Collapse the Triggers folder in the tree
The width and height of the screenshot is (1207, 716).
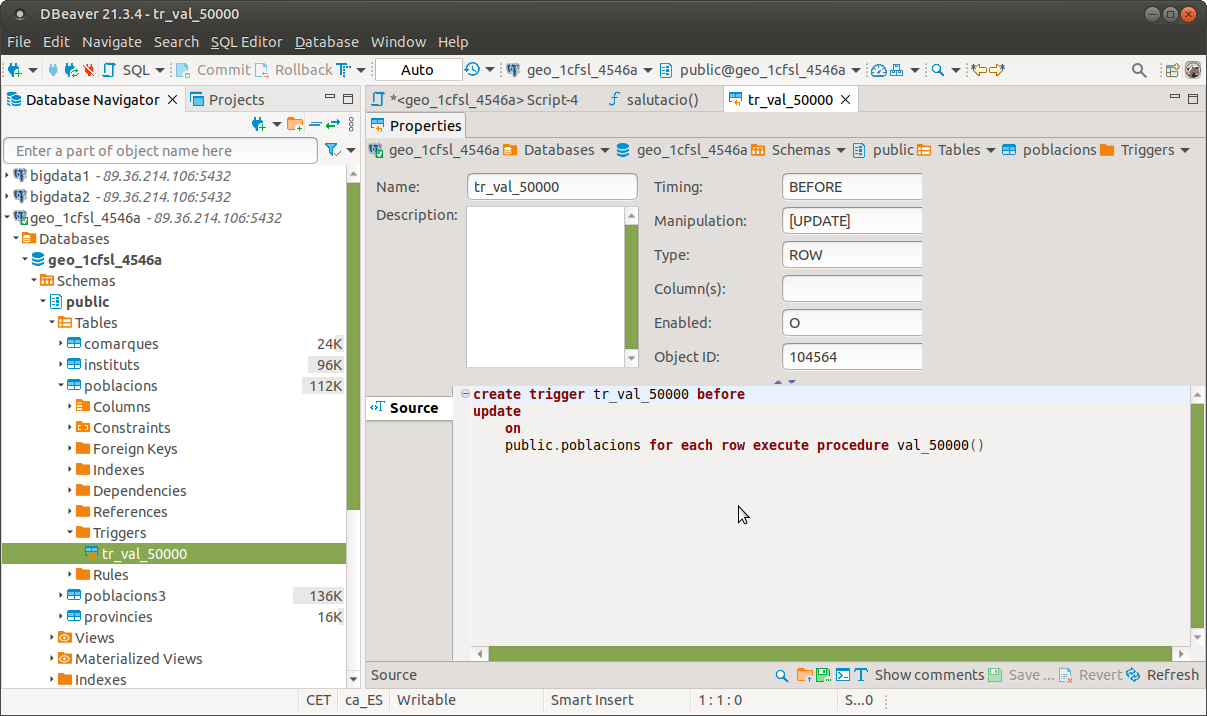(x=71, y=533)
